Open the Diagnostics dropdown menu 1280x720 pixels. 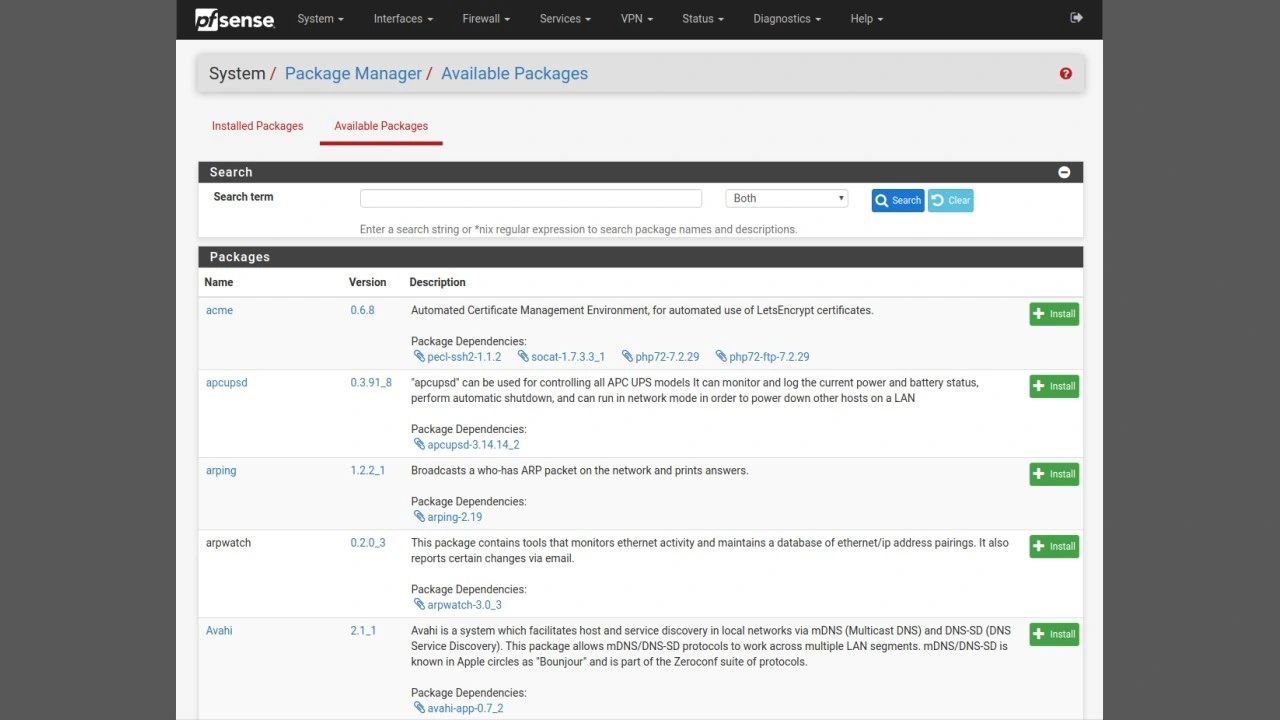787,19
